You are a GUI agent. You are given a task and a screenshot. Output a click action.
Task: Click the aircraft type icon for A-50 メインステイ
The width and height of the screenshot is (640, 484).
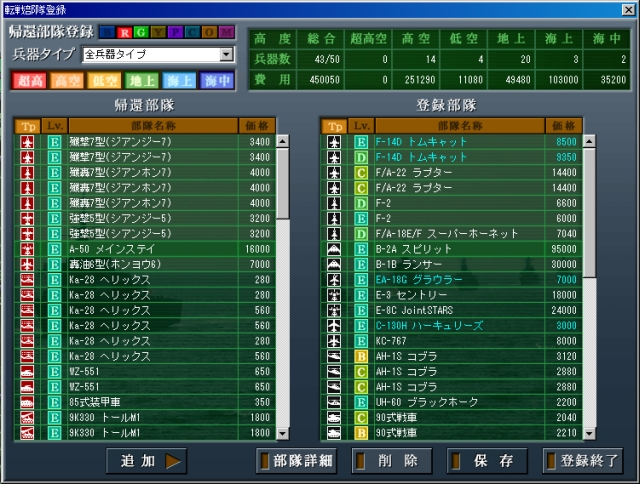point(27,249)
